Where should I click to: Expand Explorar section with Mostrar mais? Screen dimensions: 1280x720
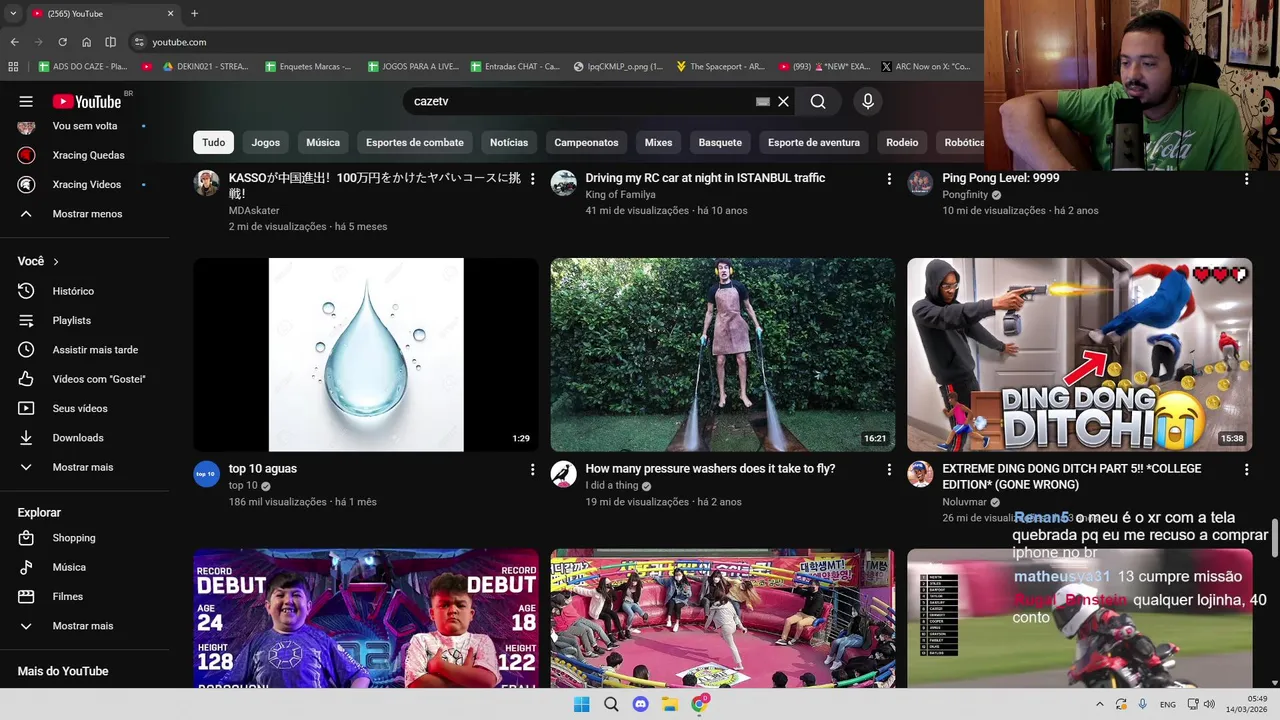click(85, 626)
